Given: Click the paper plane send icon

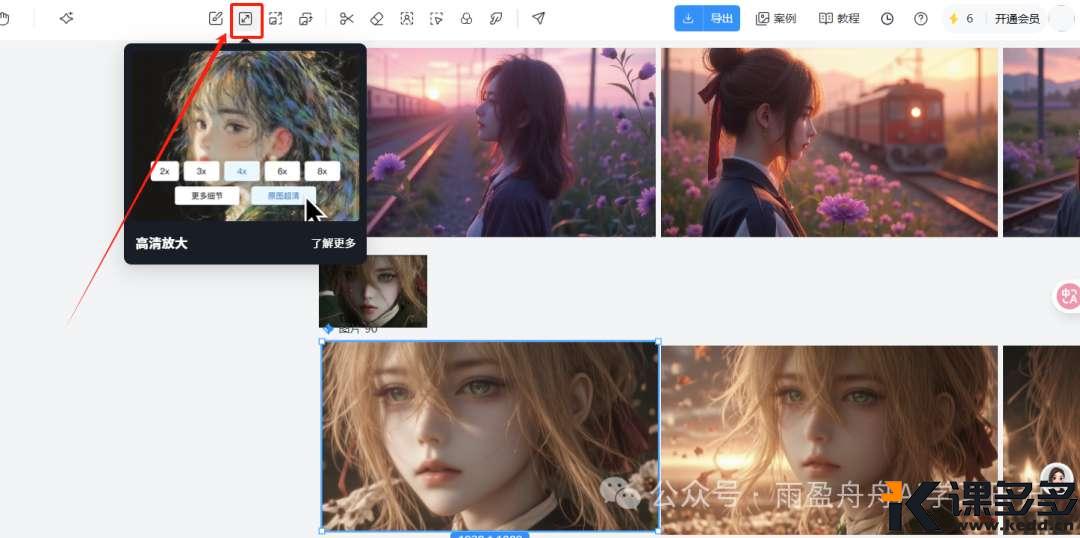Looking at the screenshot, I should click(538, 18).
